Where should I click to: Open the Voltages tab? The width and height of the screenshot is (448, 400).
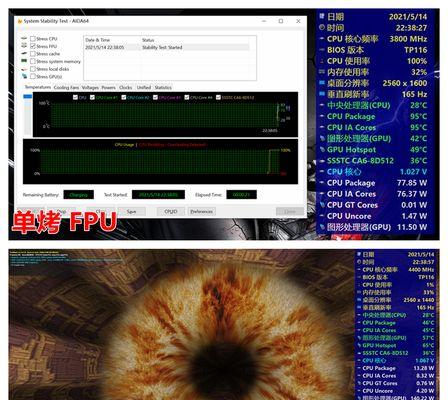click(90, 87)
